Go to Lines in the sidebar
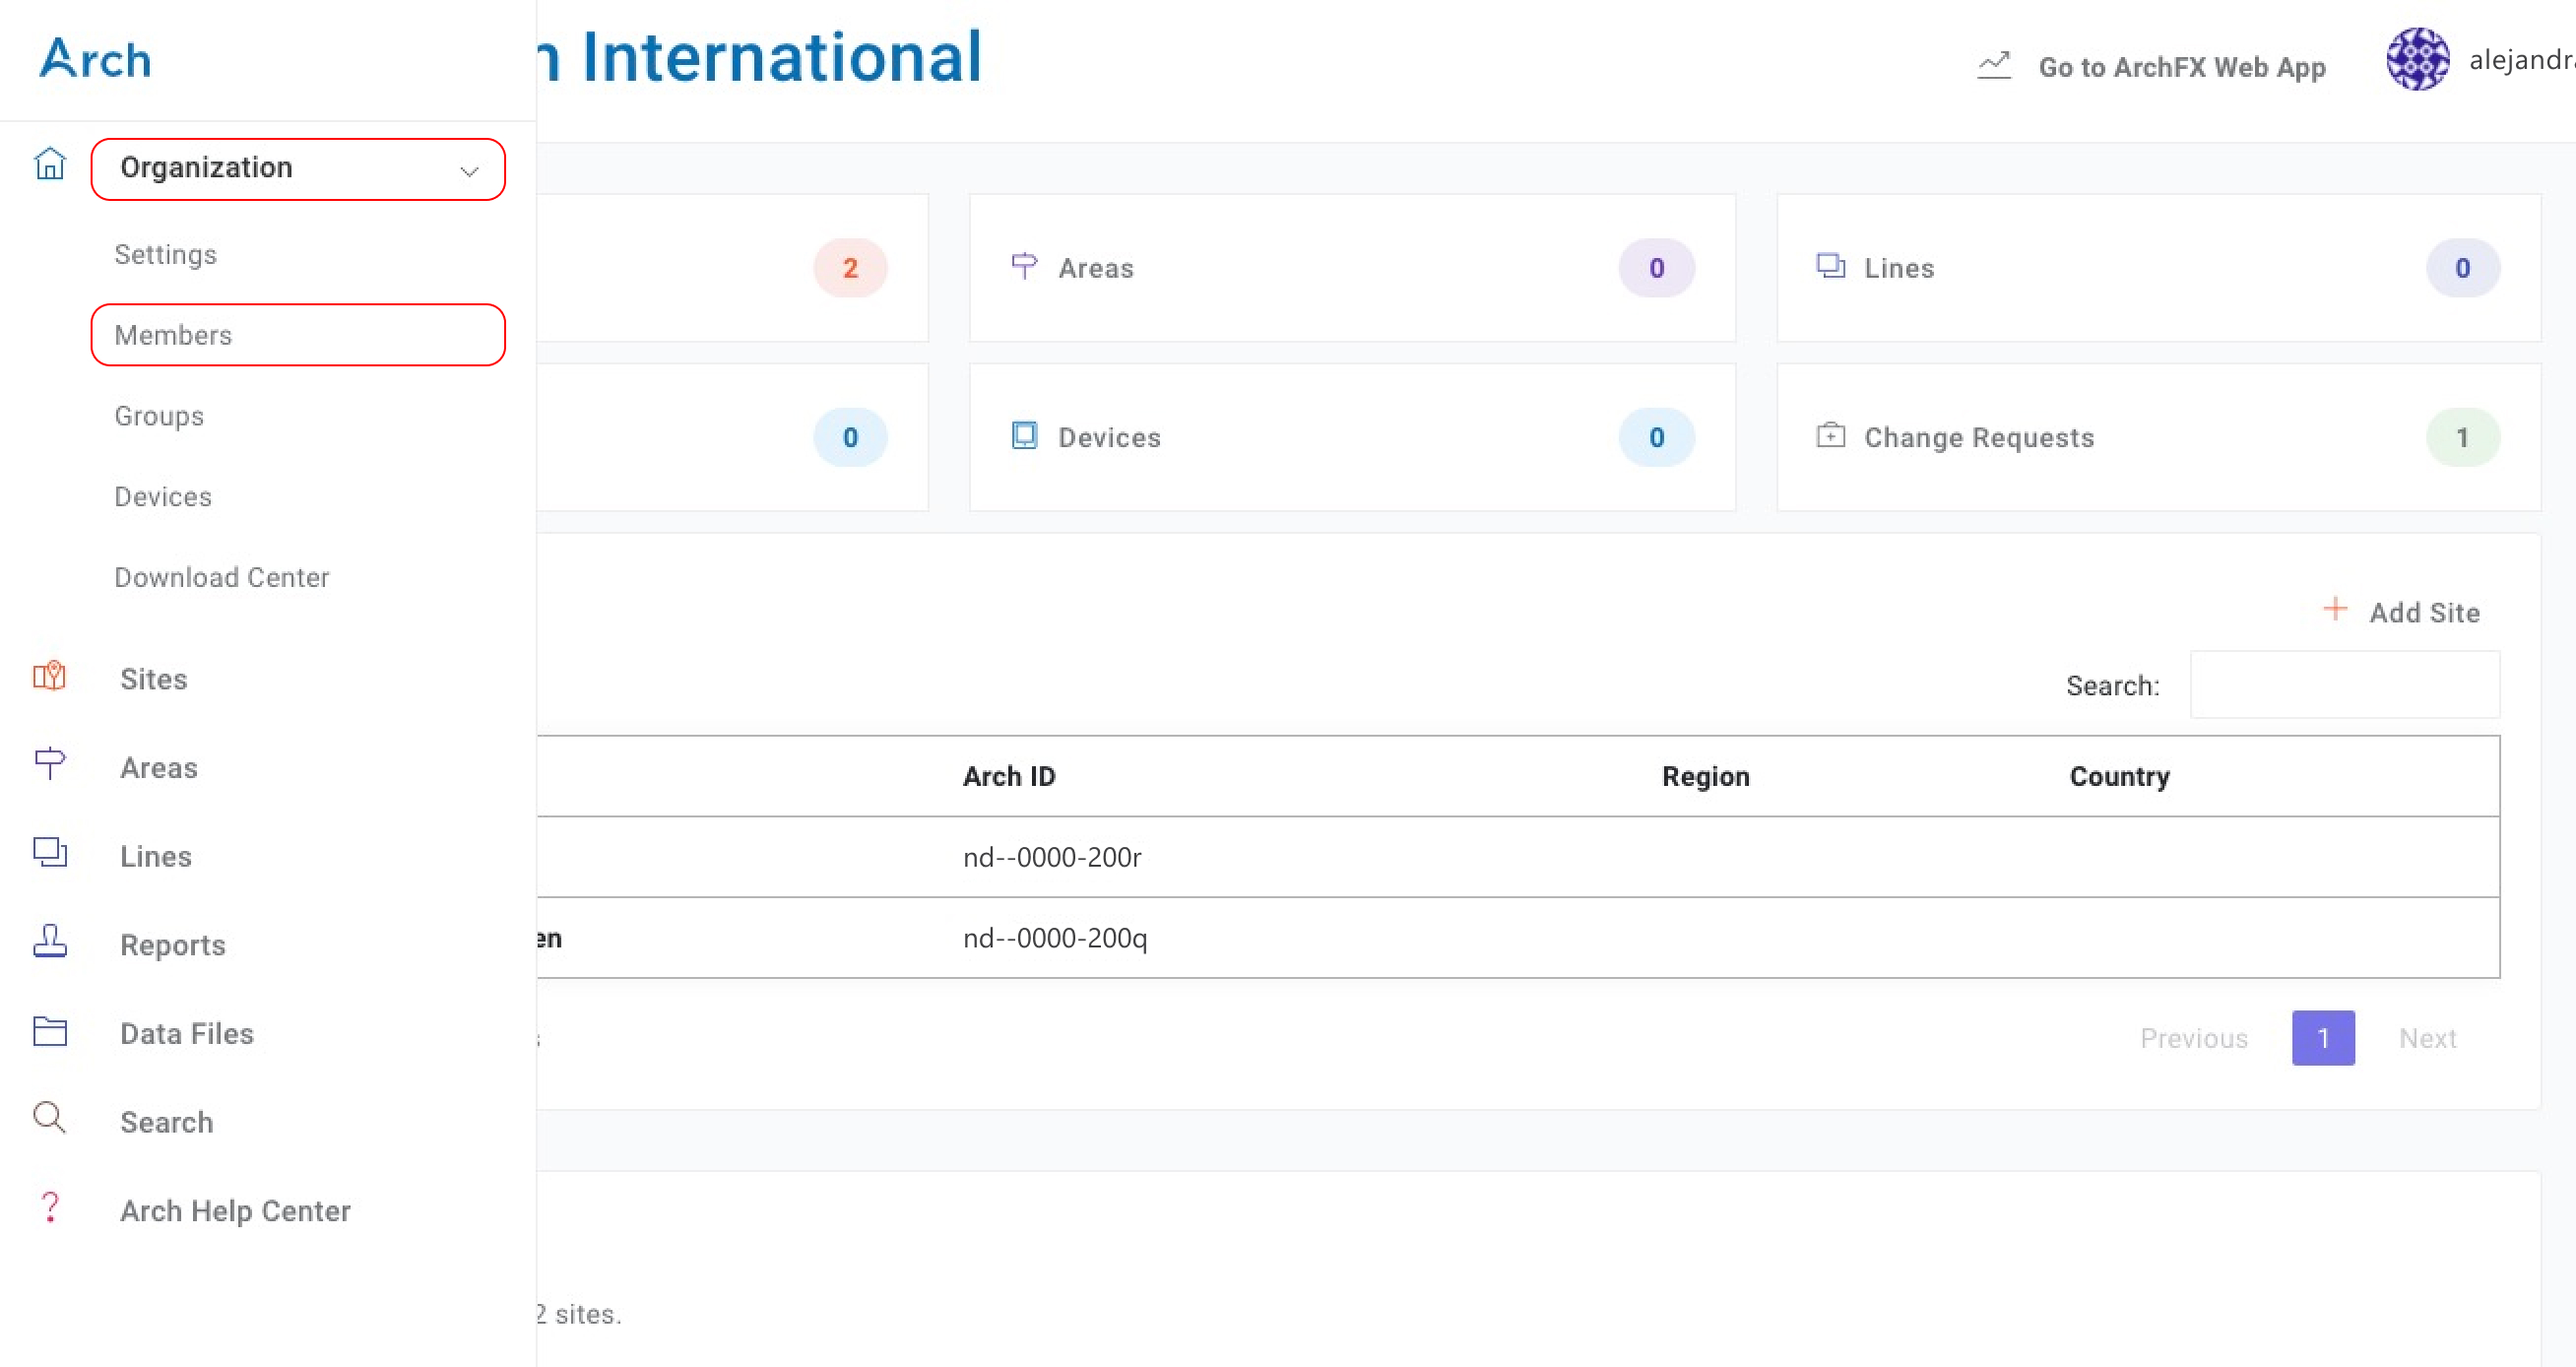 tap(156, 857)
